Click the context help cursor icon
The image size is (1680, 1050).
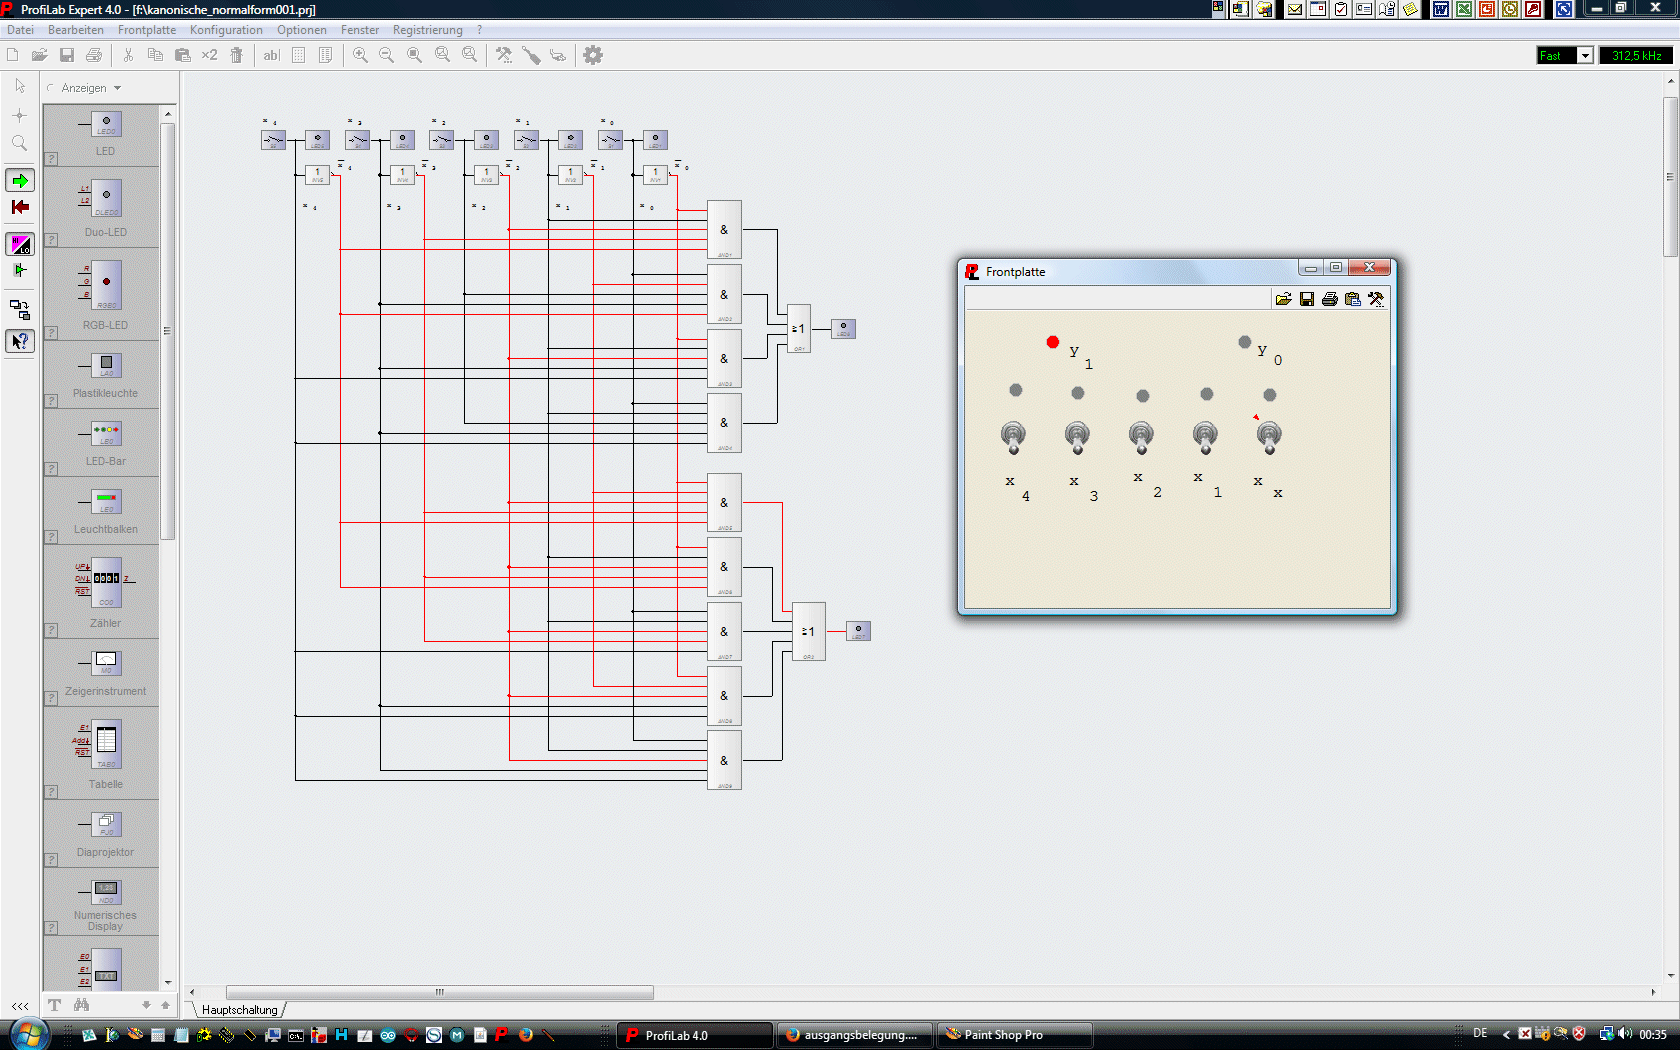coord(20,341)
